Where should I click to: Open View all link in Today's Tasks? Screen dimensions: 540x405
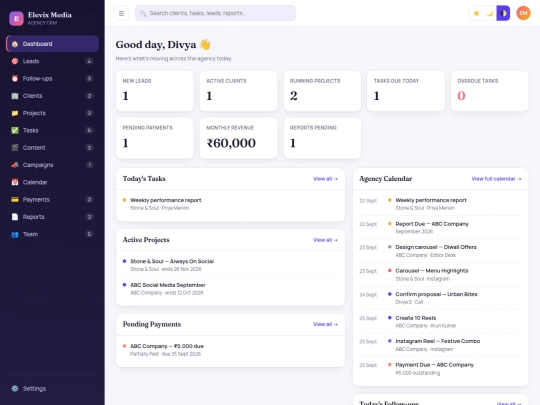[325, 179]
